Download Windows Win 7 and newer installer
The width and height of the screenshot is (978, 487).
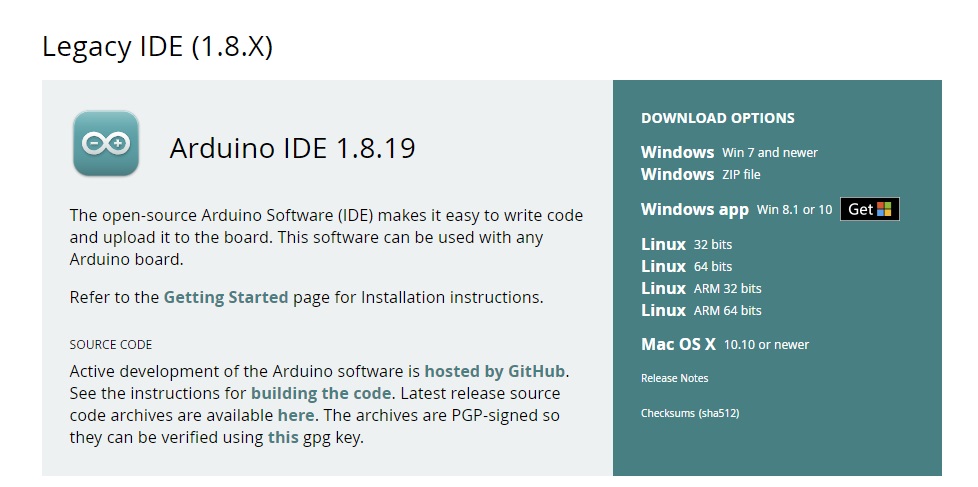pyautogui.click(x=729, y=152)
